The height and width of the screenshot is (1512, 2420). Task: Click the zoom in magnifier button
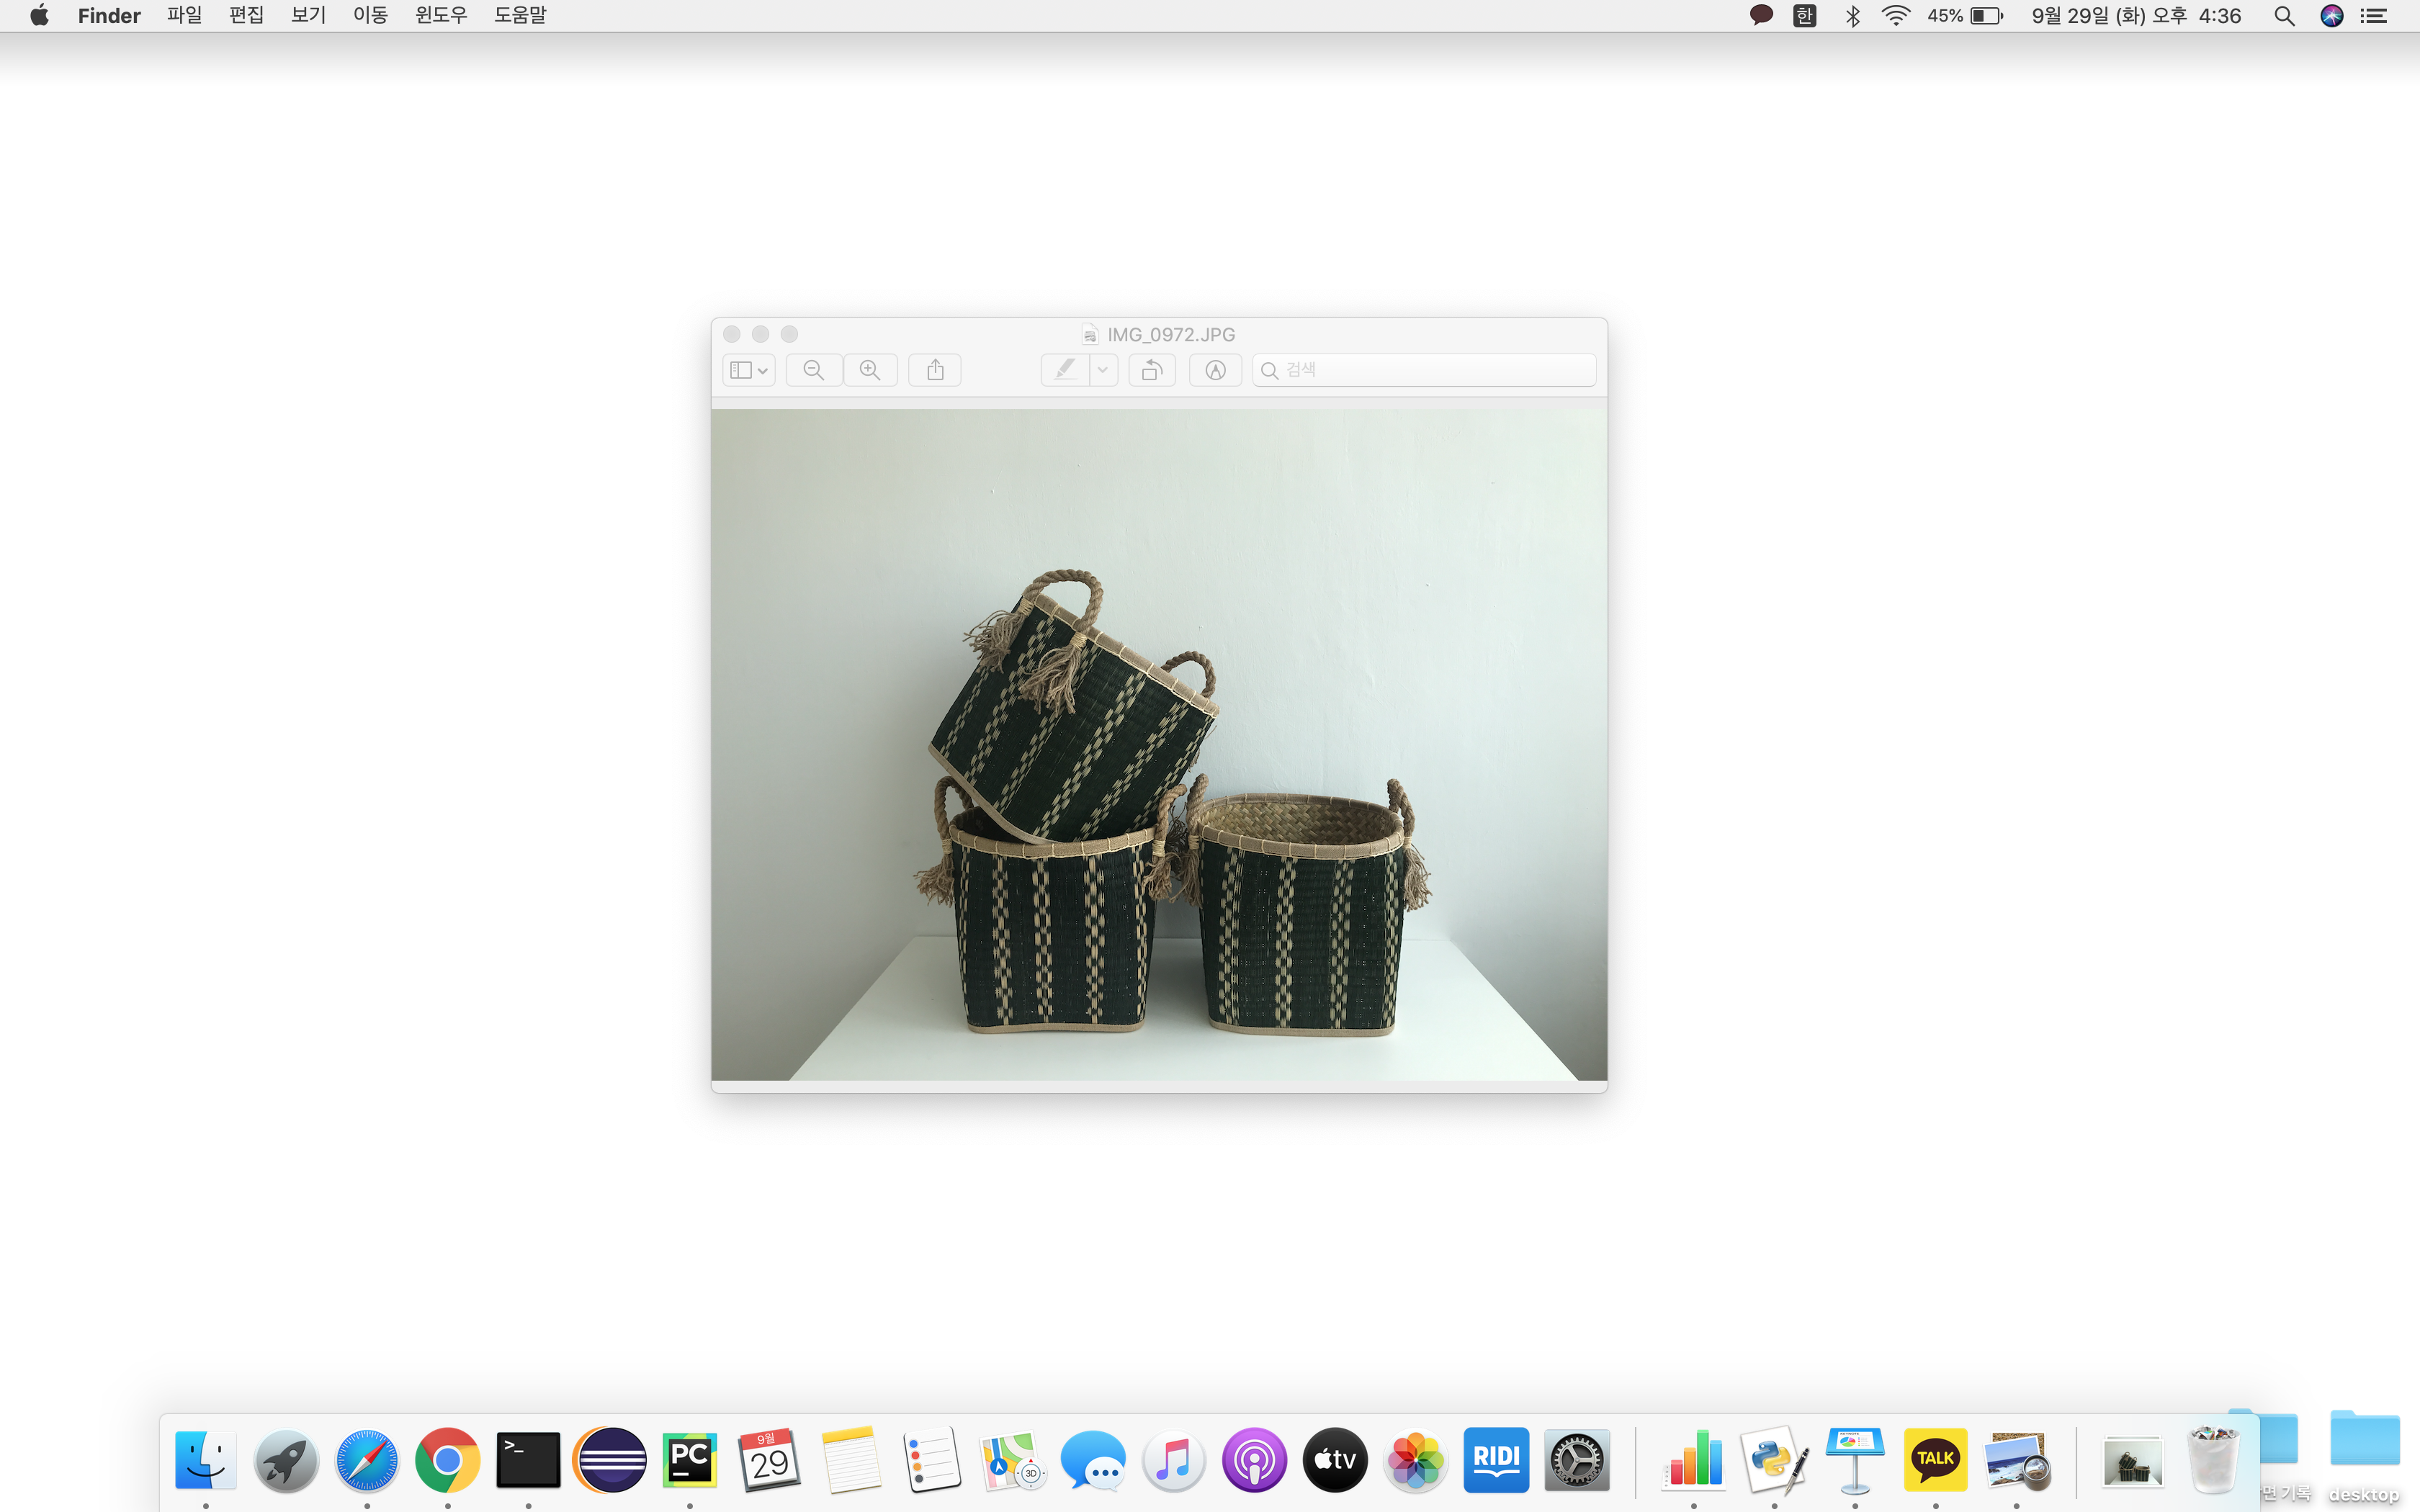point(870,370)
